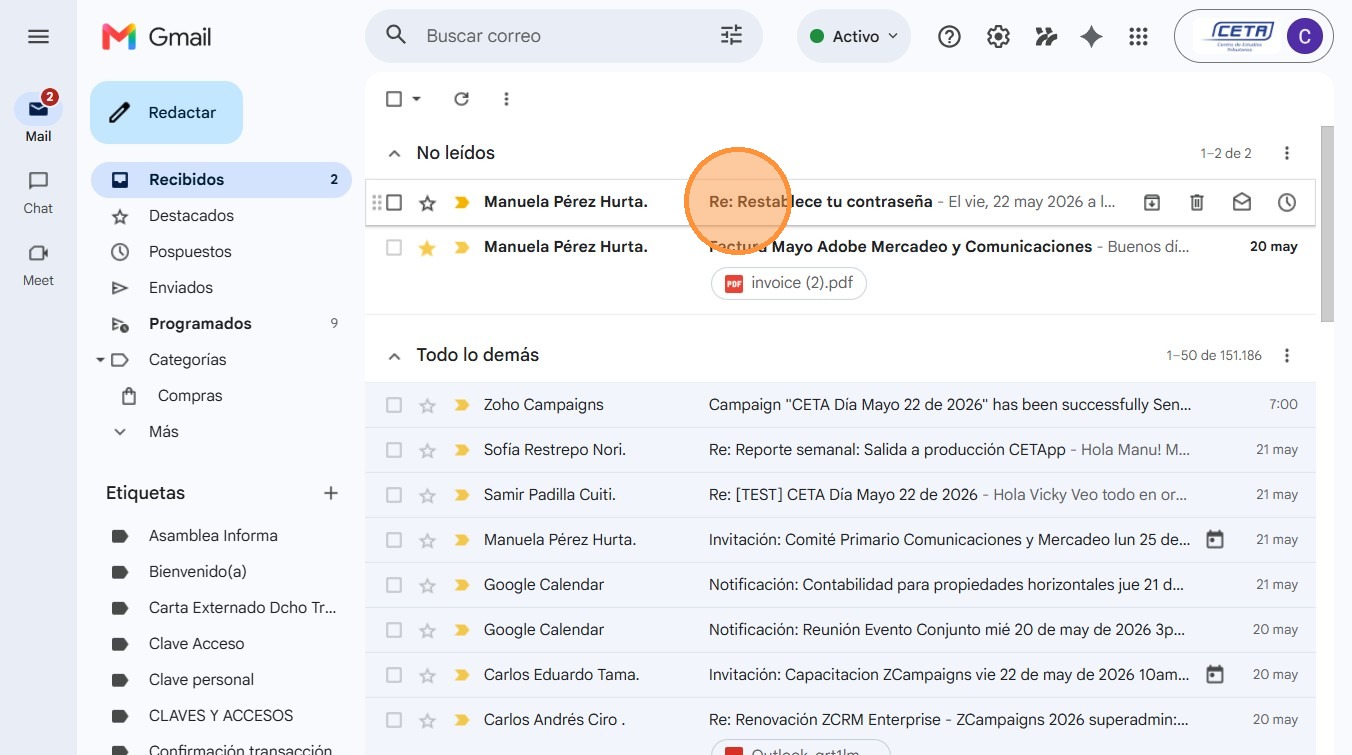1352x755 pixels.
Task: Expand the Más sidebar item
Action: point(164,432)
